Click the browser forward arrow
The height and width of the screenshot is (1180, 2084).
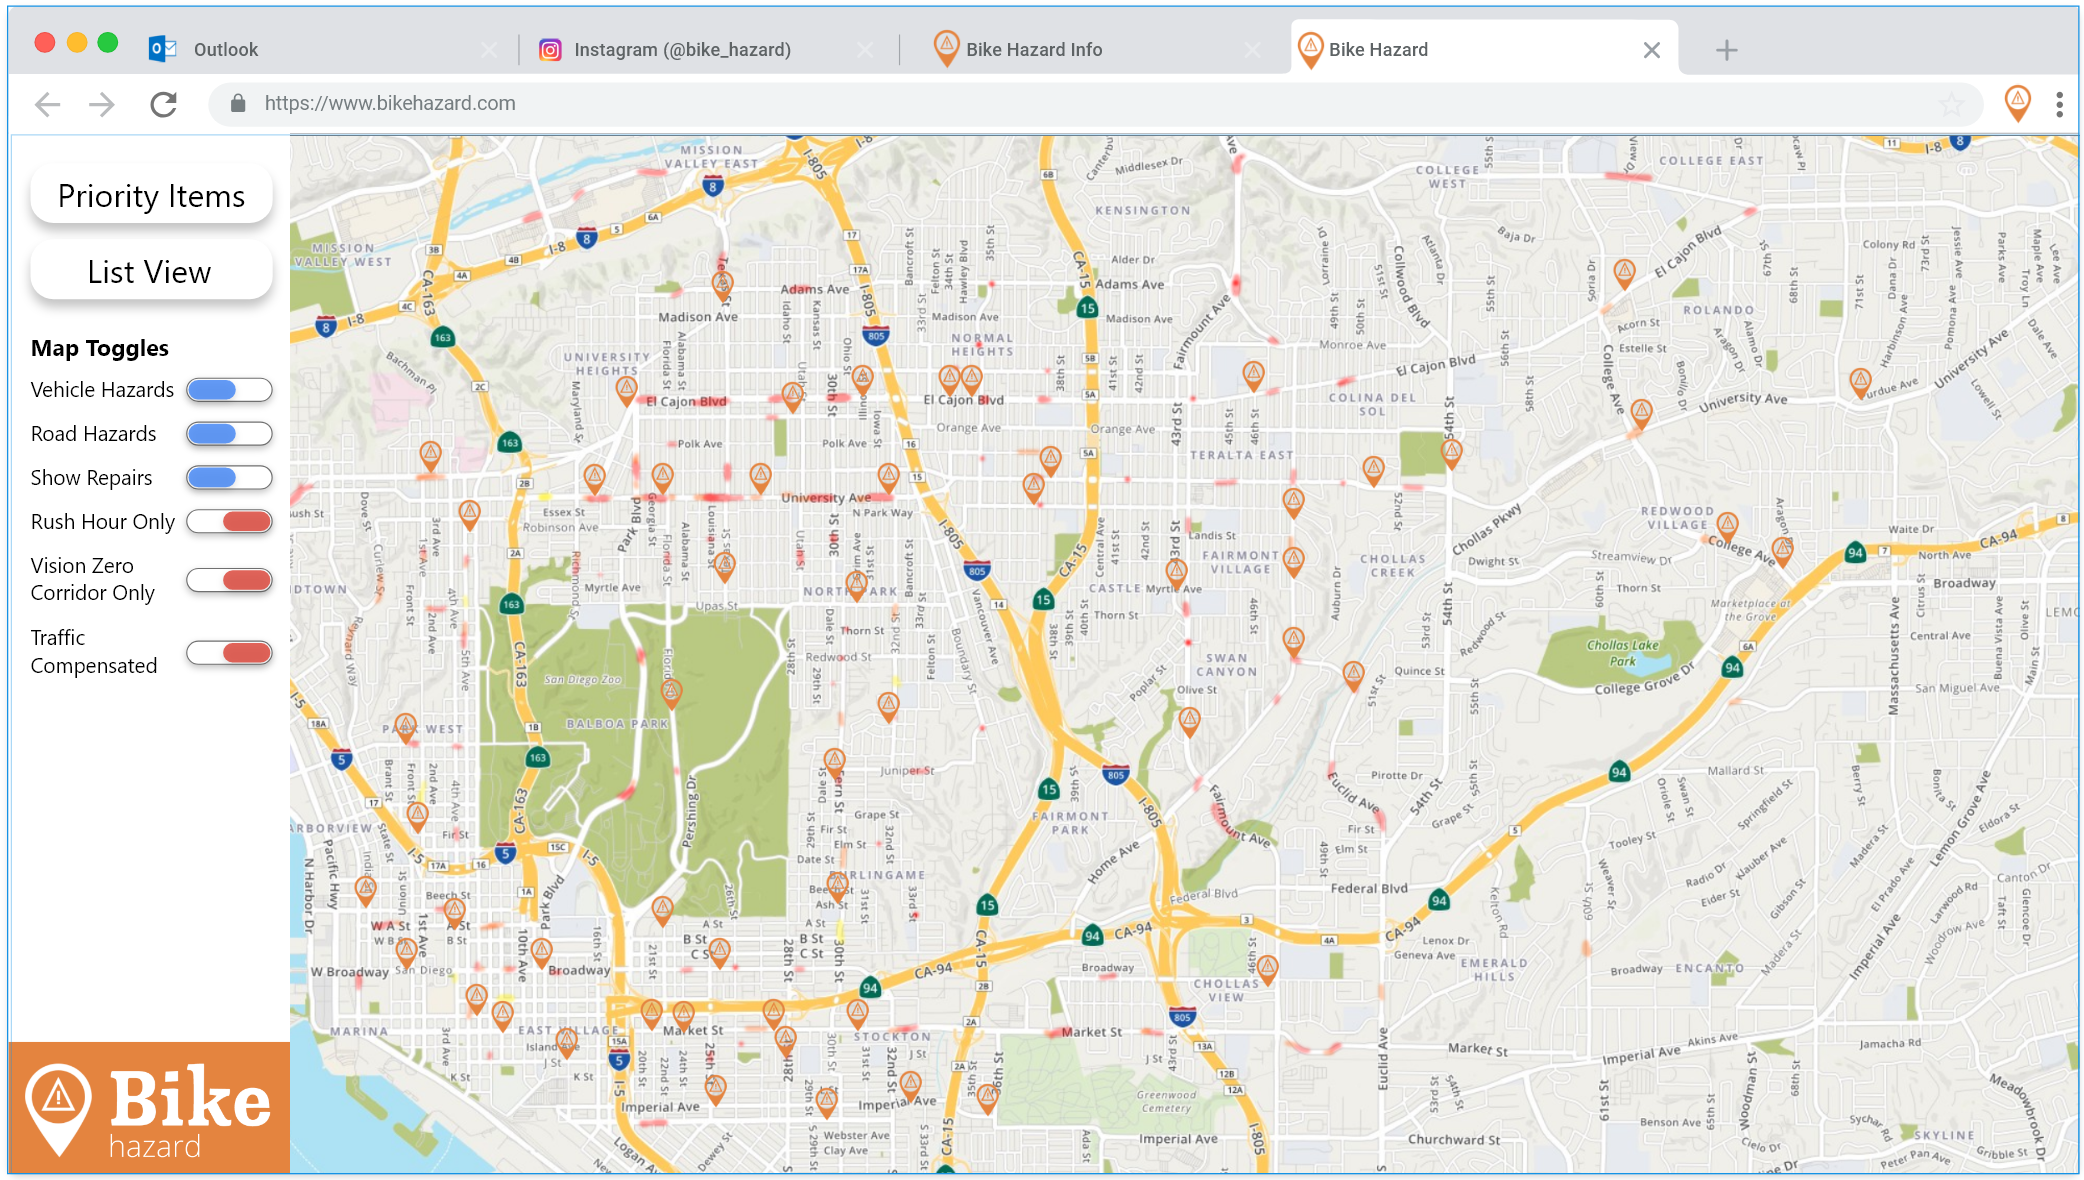coord(102,104)
